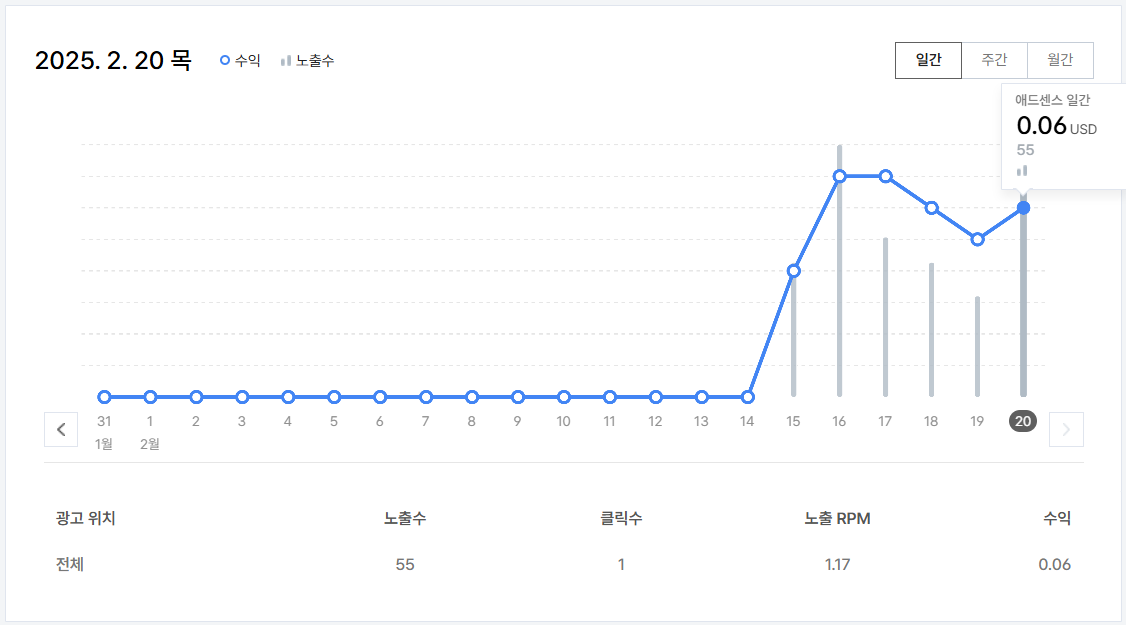Click the 수익 legend marker
This screenshot has width=1126, height=625.
pos(225,60)
